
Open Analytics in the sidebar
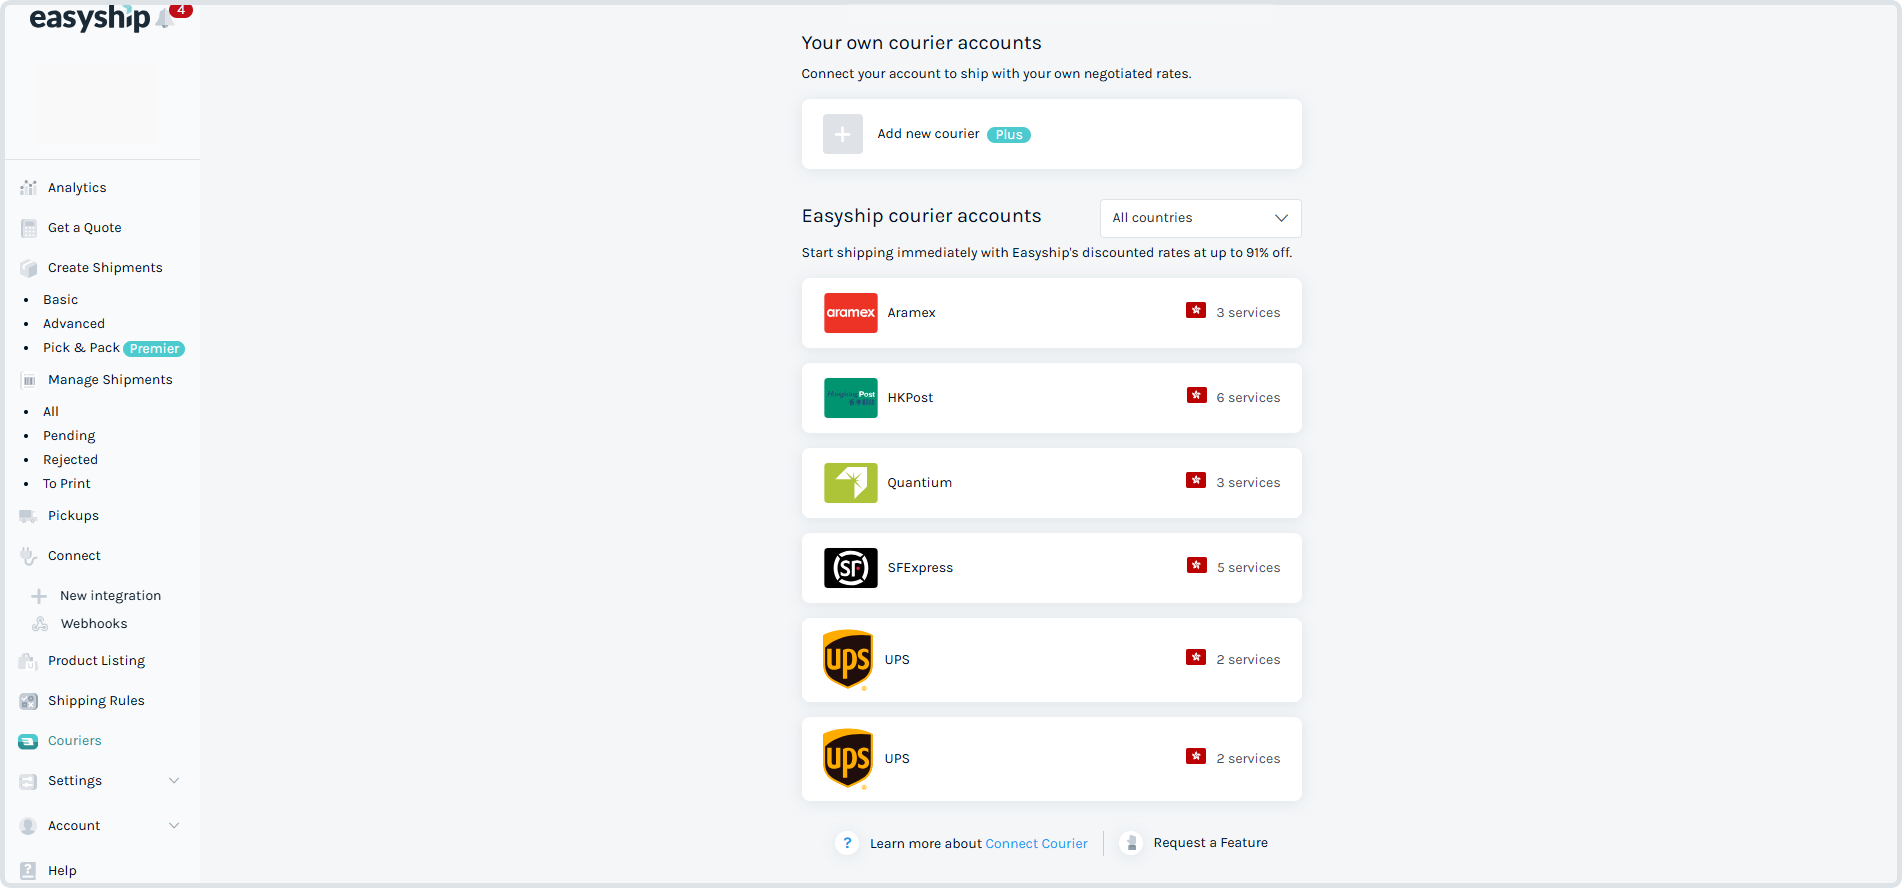[77, 188]
